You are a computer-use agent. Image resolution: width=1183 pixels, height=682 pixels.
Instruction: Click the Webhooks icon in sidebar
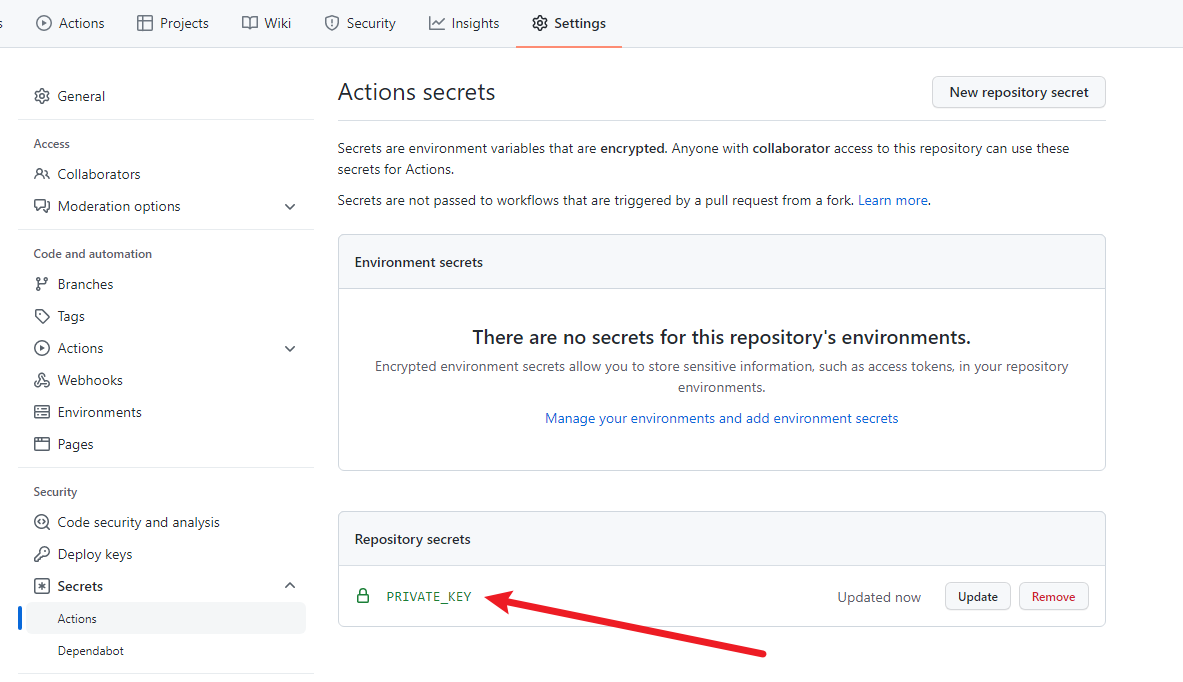[x=42, y=380]
